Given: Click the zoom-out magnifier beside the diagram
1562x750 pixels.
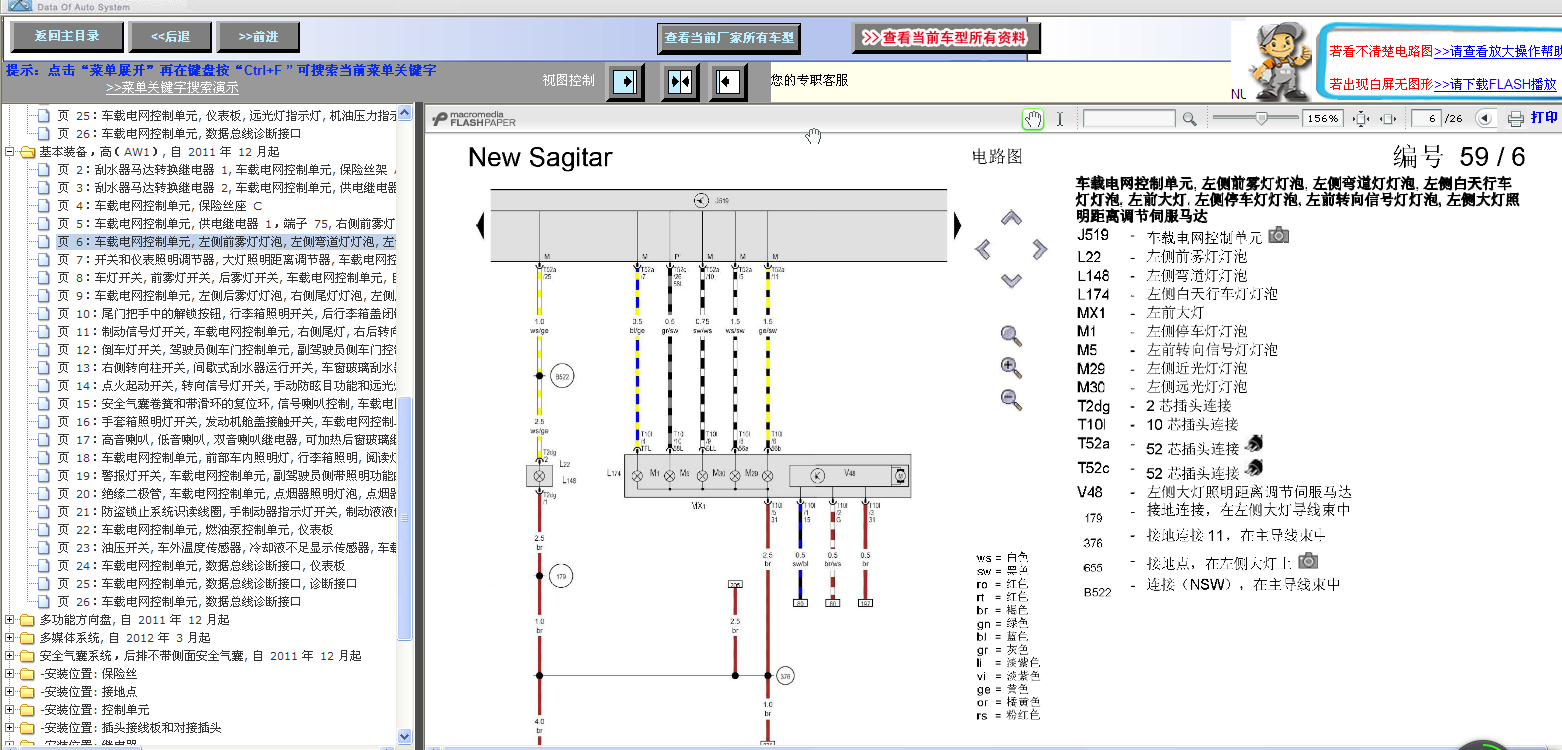Looking at the screenshot, I should pos(1011,399).
